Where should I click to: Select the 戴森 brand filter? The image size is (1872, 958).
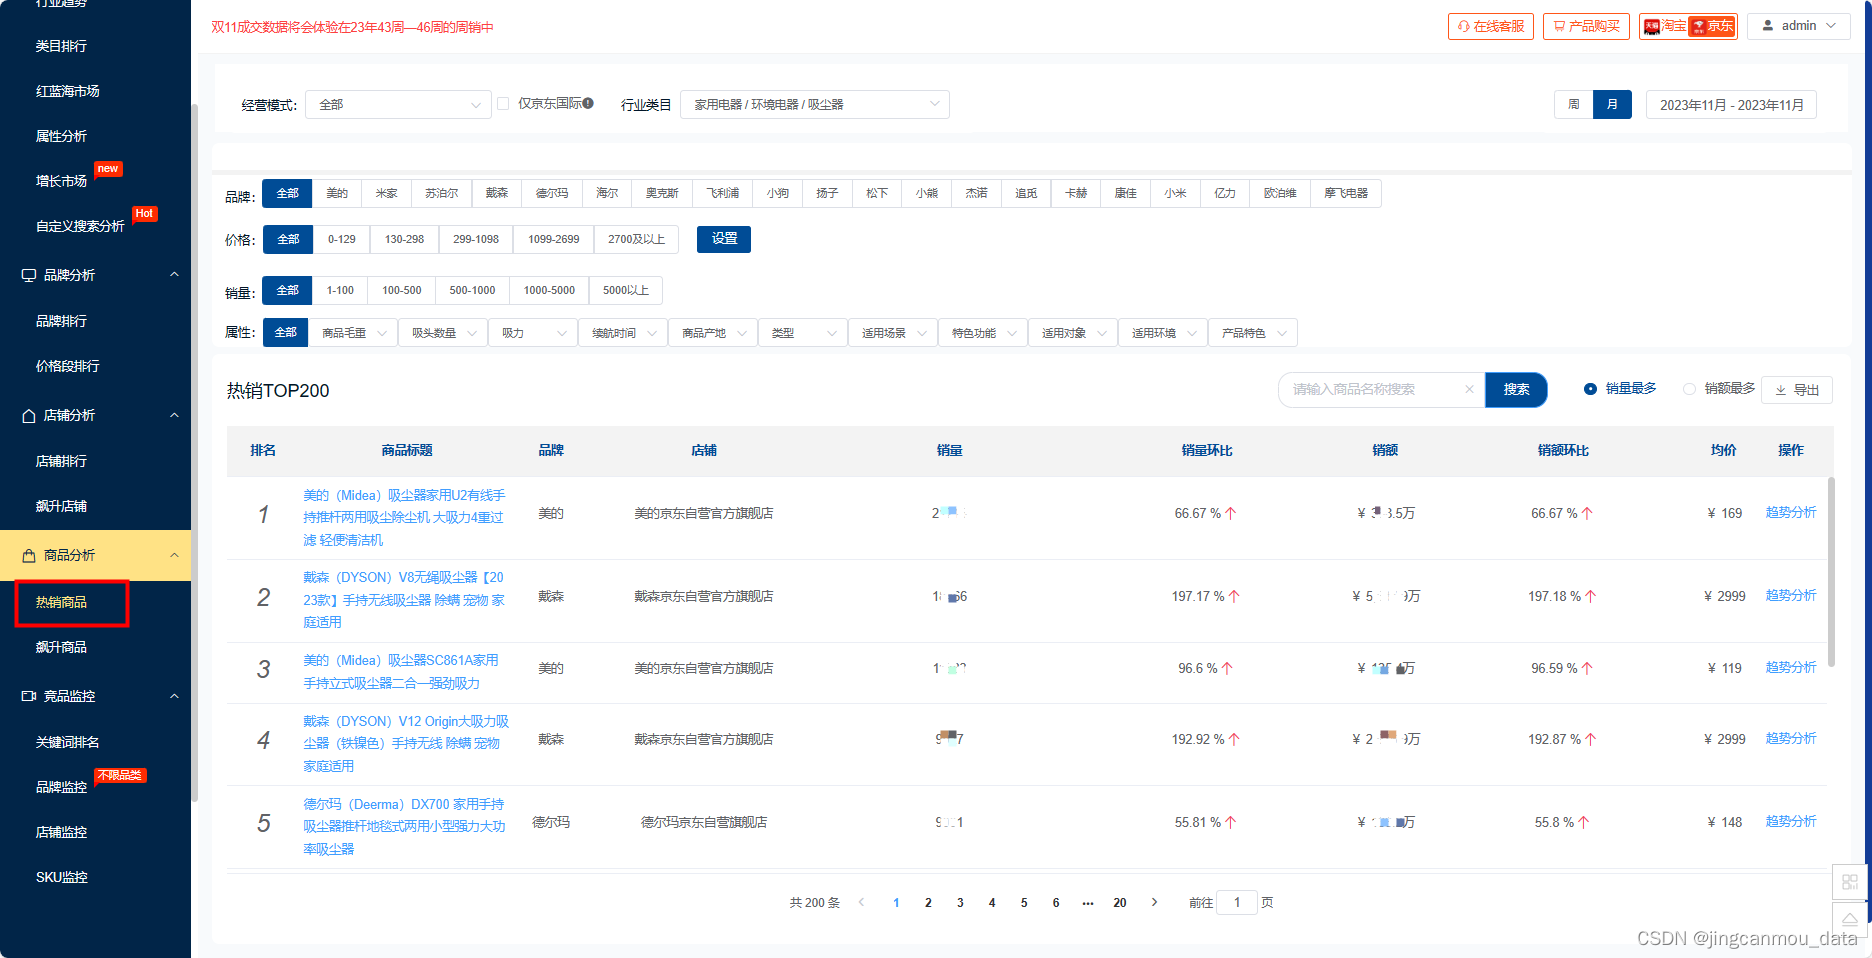coord(497,193)
